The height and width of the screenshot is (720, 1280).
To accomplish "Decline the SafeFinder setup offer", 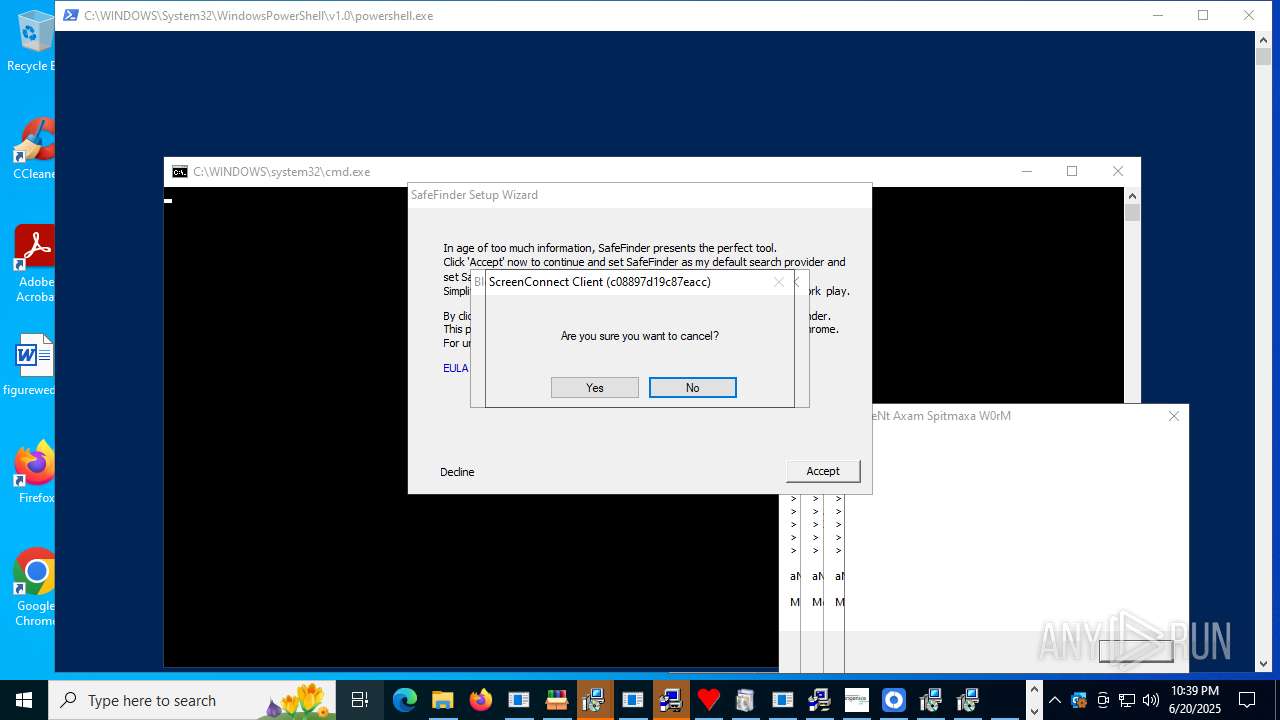I will tap(457, 472).
